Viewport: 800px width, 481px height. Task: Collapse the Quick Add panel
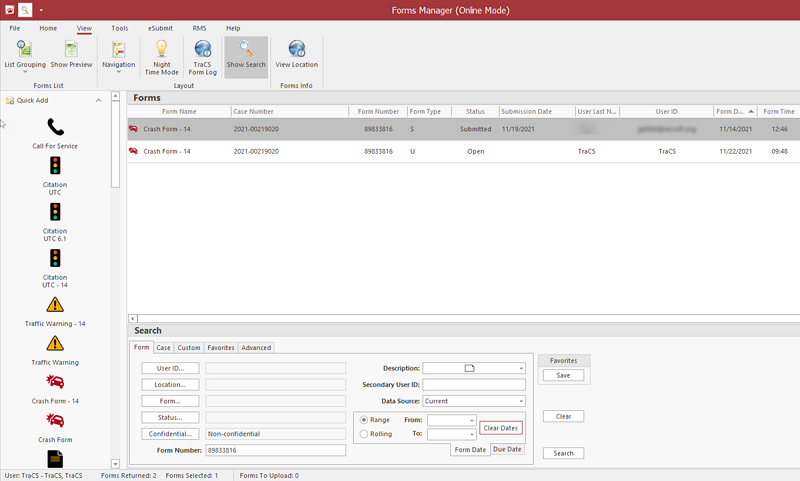click(98, 101)
